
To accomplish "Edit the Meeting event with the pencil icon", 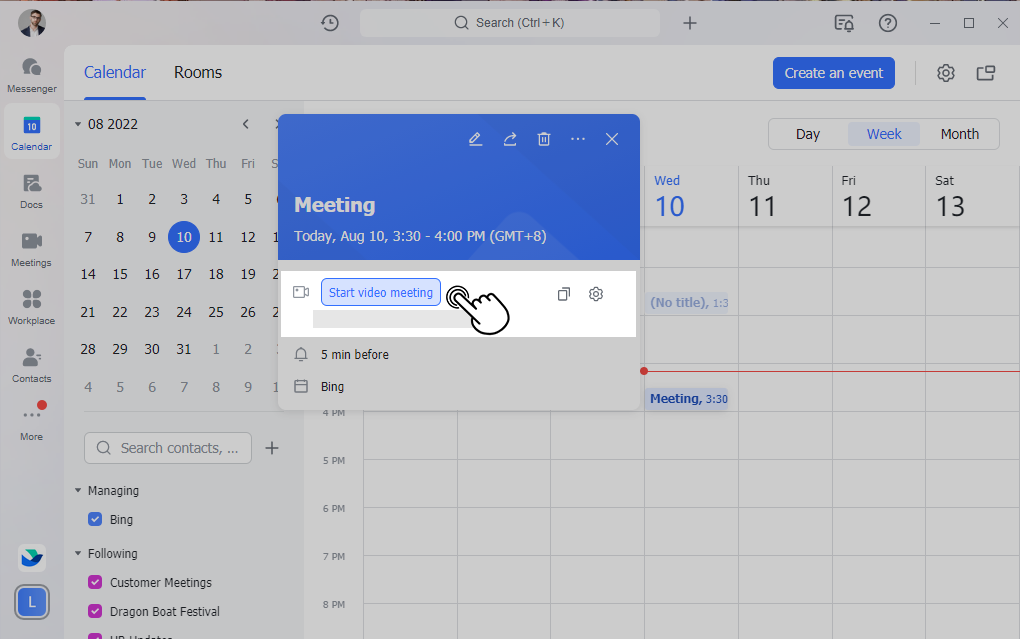I will pyautogui.click(x=475, y=139).
